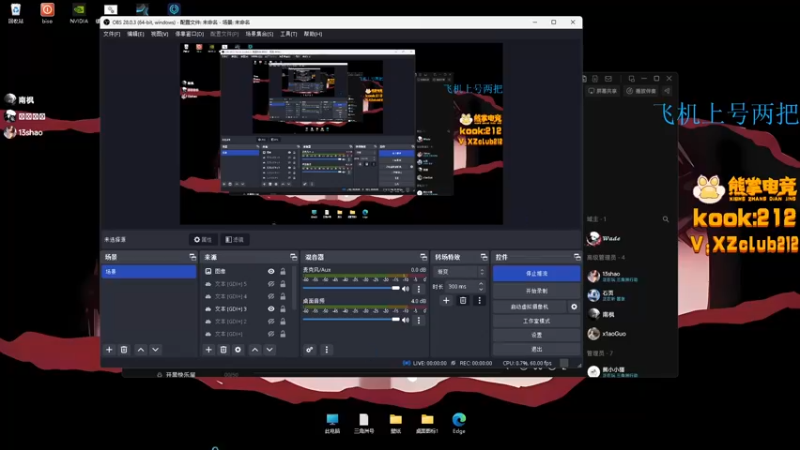
Task: Mute the Desktop Audio speaker icon
Action: 406,320
